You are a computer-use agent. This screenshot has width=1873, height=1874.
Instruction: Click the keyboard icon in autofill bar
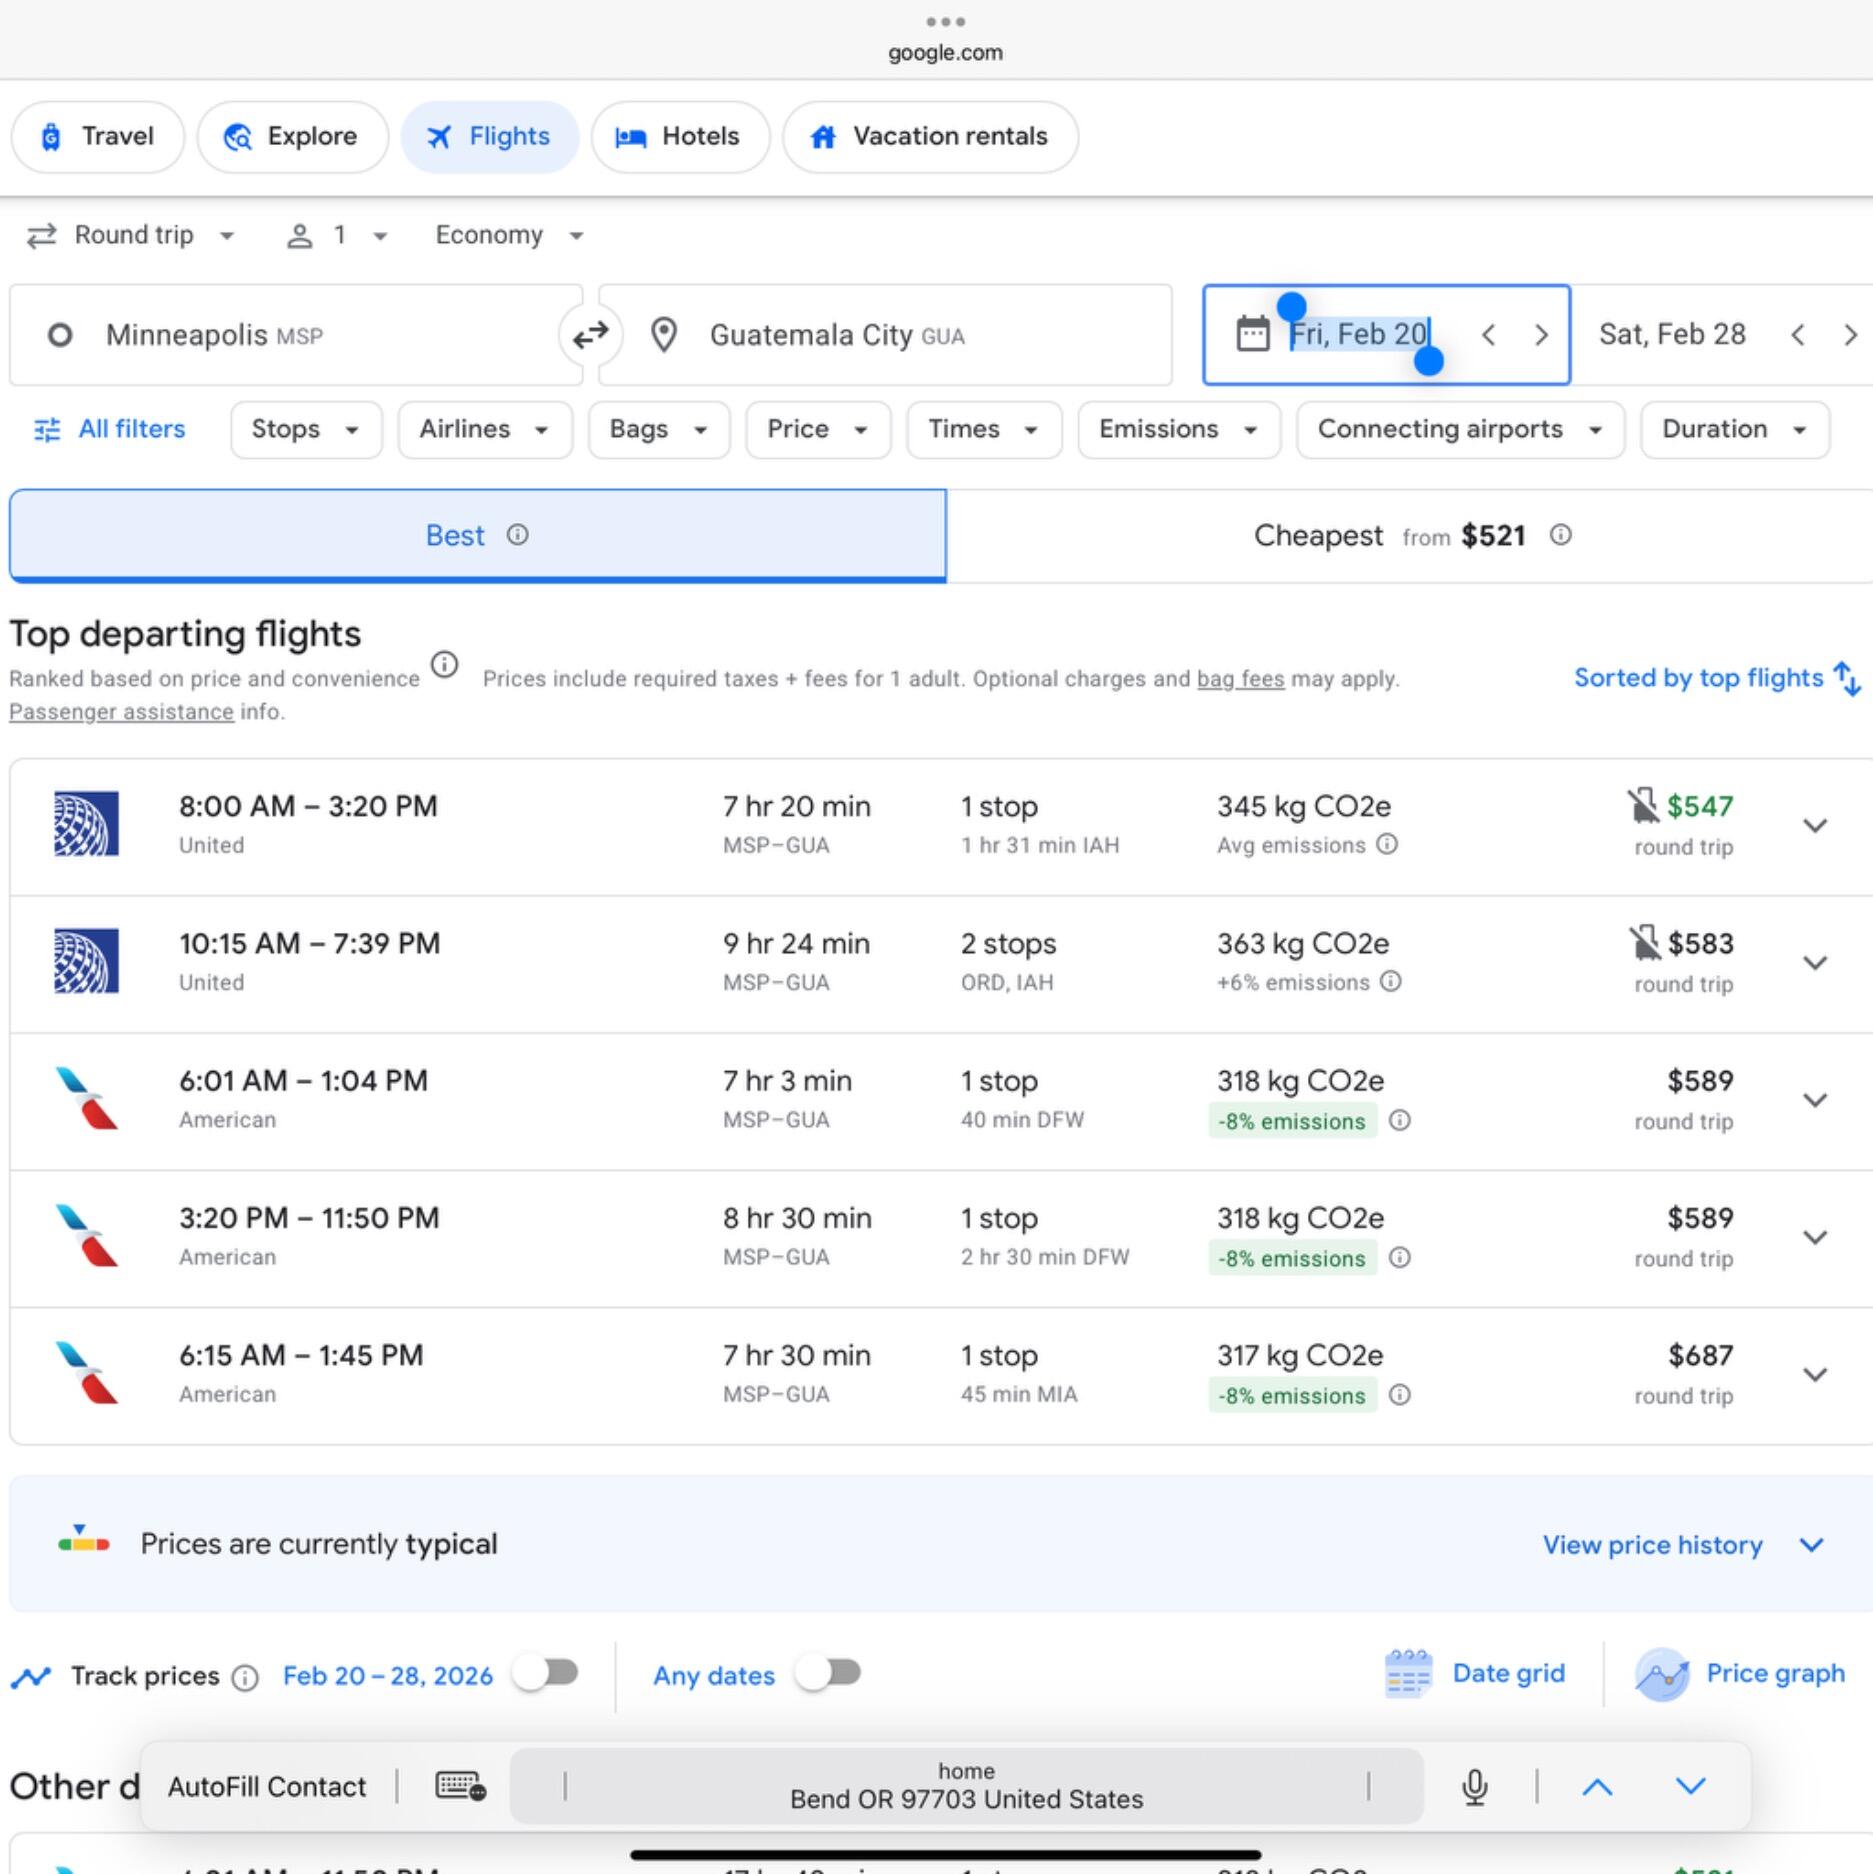click(461, 1786)
